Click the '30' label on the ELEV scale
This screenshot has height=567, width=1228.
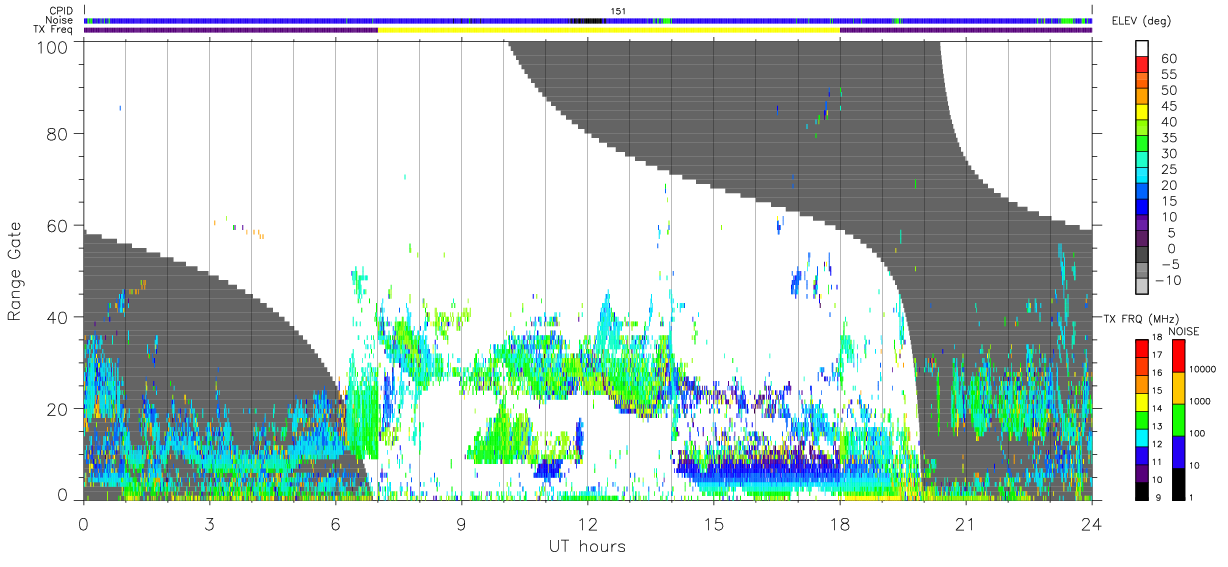1168,153
